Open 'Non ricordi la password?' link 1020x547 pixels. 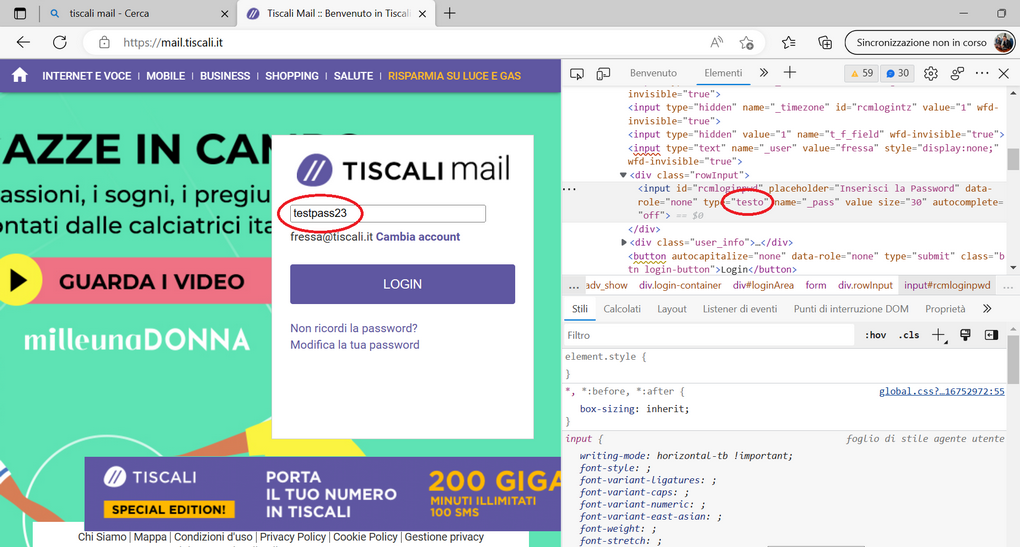point(354,328)
